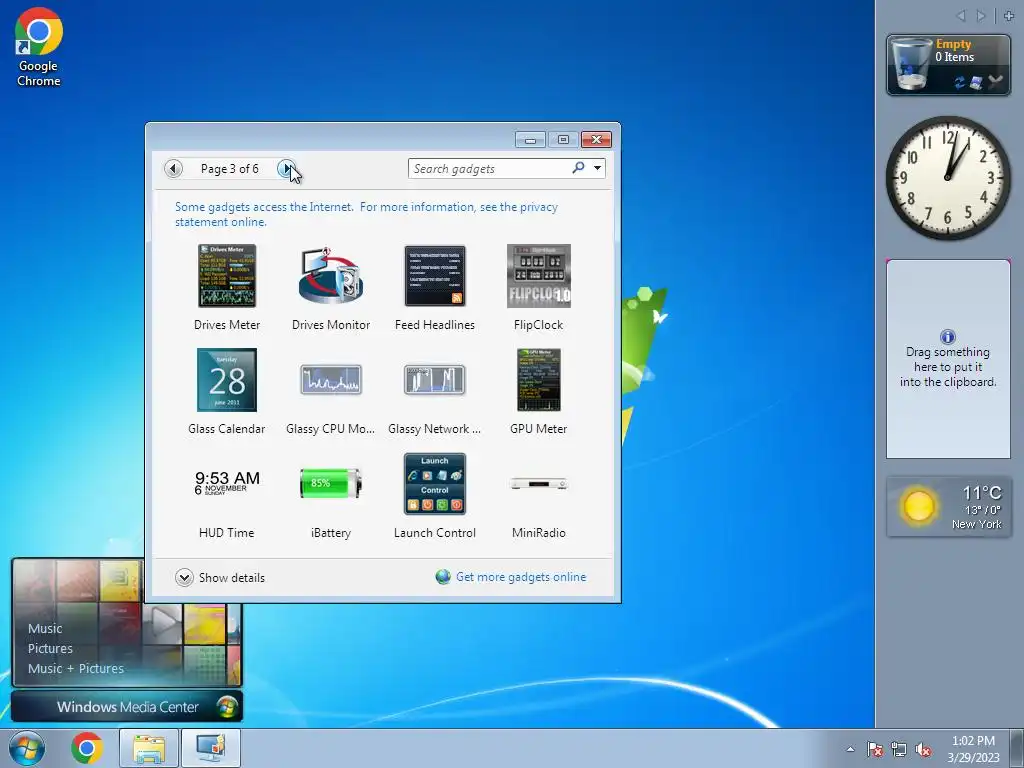
Task: Click the sidebar add gadget plus icon
Action: (1008, 16)
